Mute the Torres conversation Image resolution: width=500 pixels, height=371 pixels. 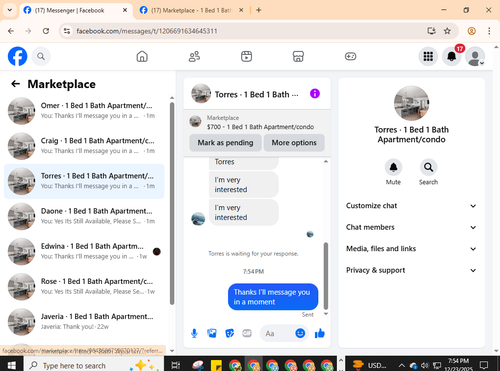coord(393,167)
